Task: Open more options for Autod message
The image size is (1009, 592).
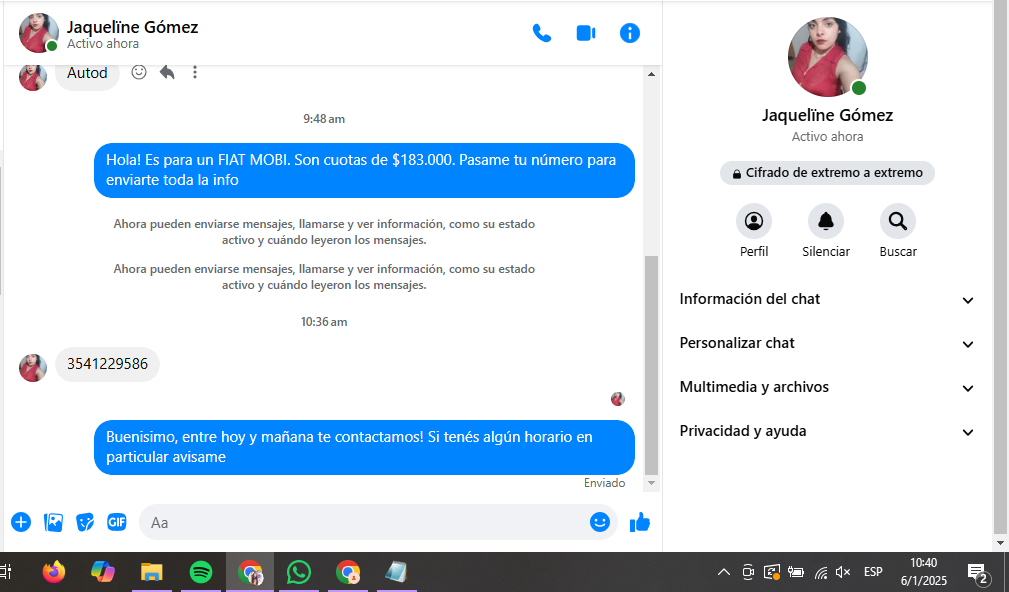Action: coord(195,72)
